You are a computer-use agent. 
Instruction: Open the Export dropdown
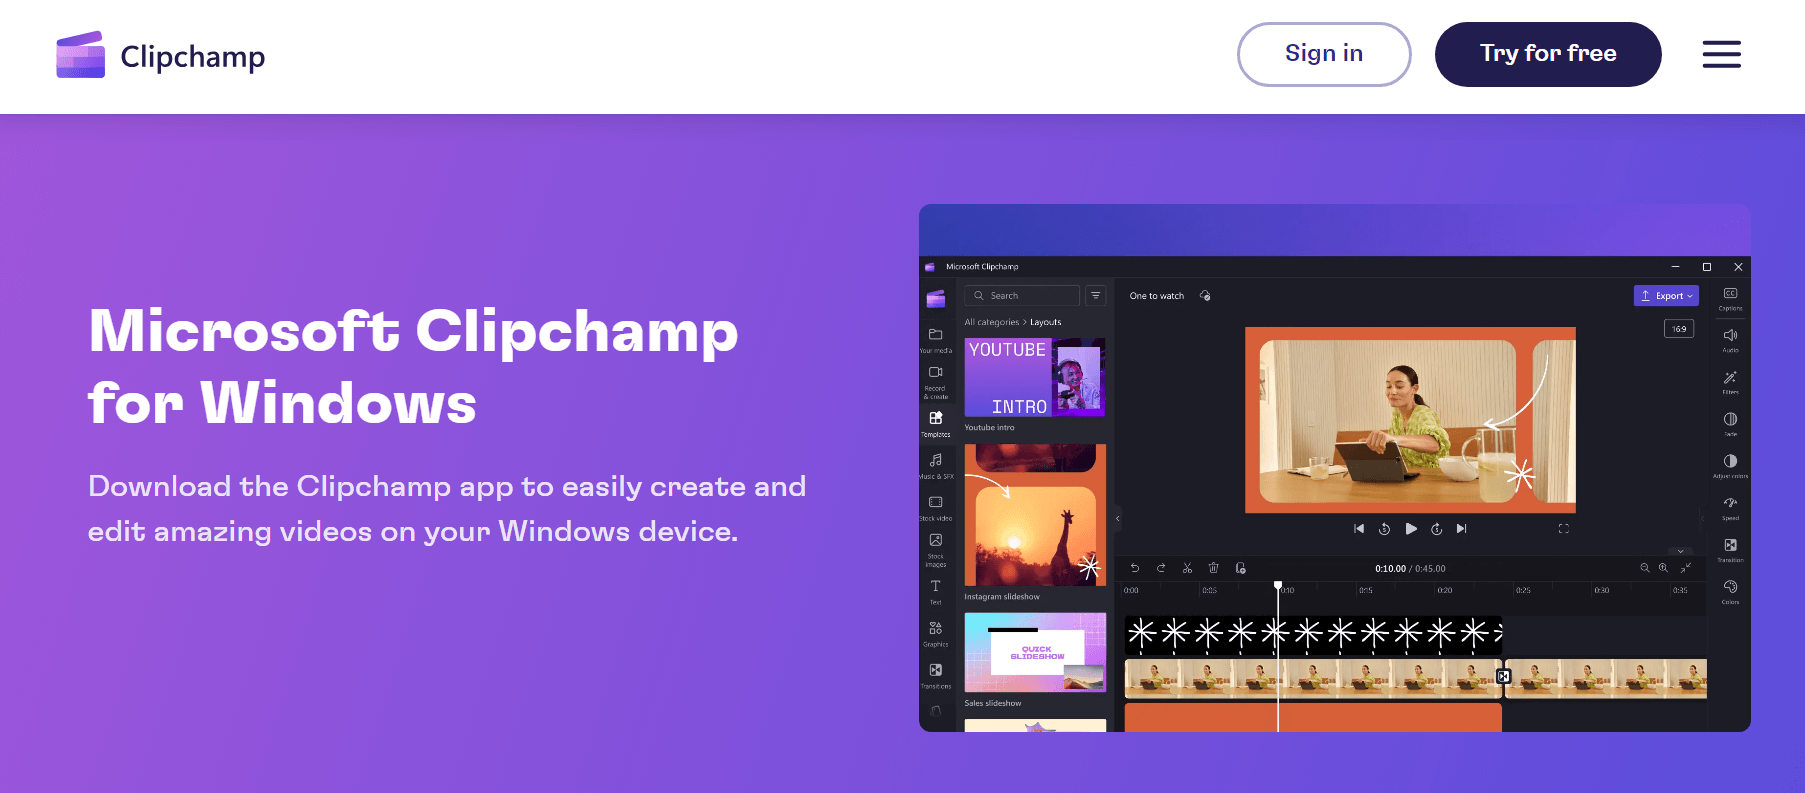click(1666, 296)
